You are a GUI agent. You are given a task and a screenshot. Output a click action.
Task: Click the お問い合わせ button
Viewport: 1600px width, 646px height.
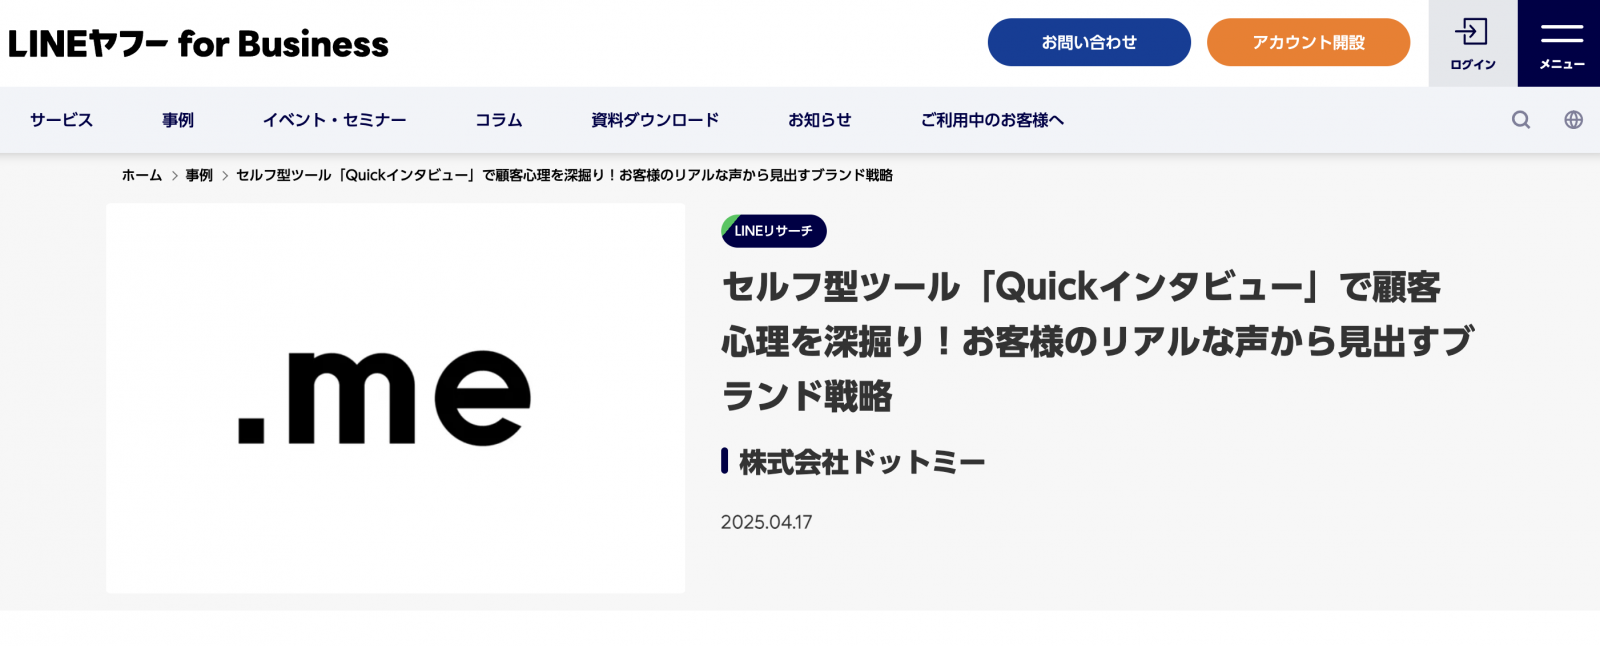tap(1089, 42)
